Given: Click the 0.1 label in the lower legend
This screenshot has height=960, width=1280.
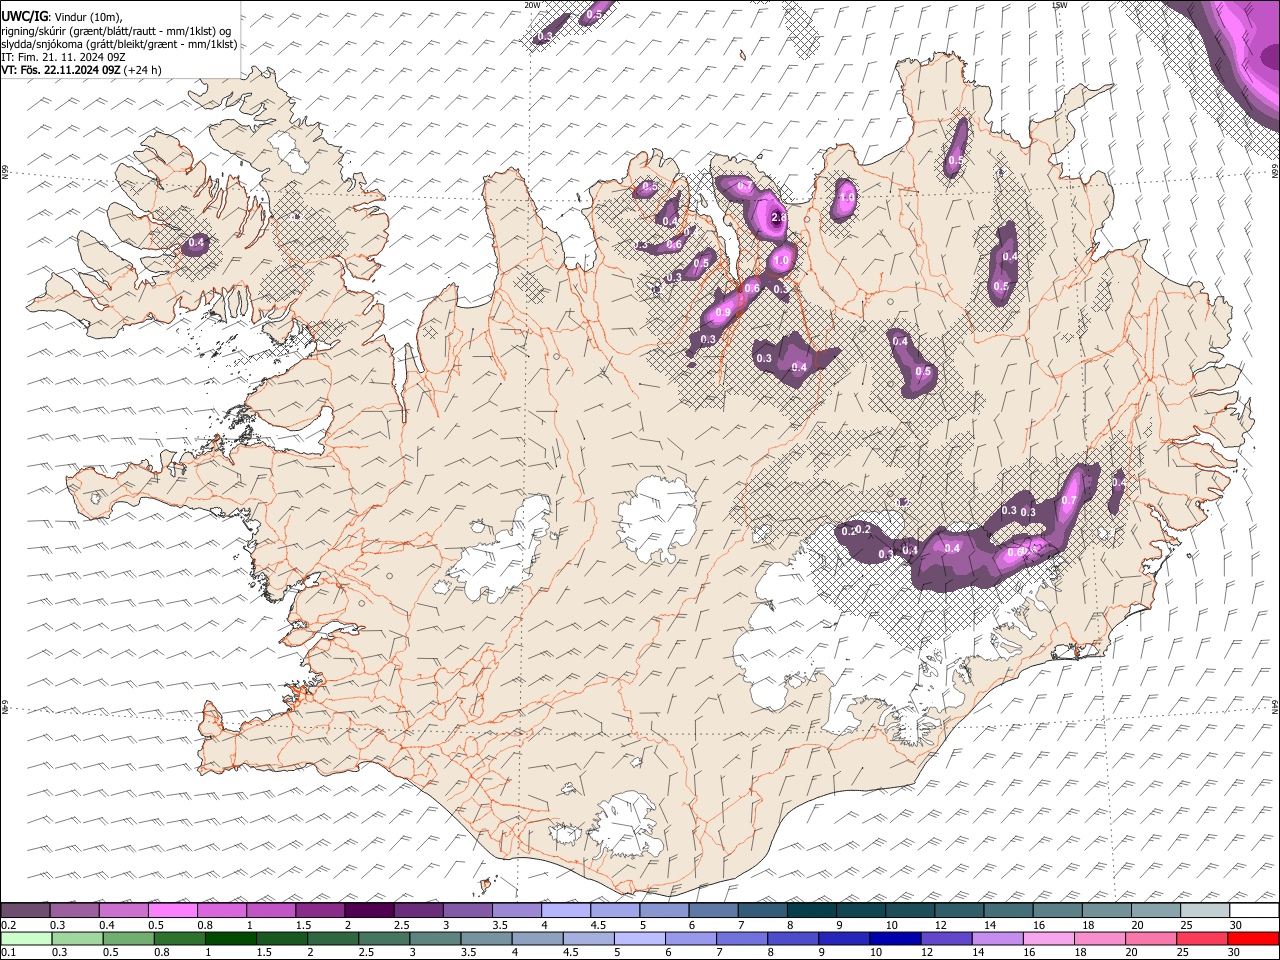Looking at the screenshot, I should click(x=8, y=952).
